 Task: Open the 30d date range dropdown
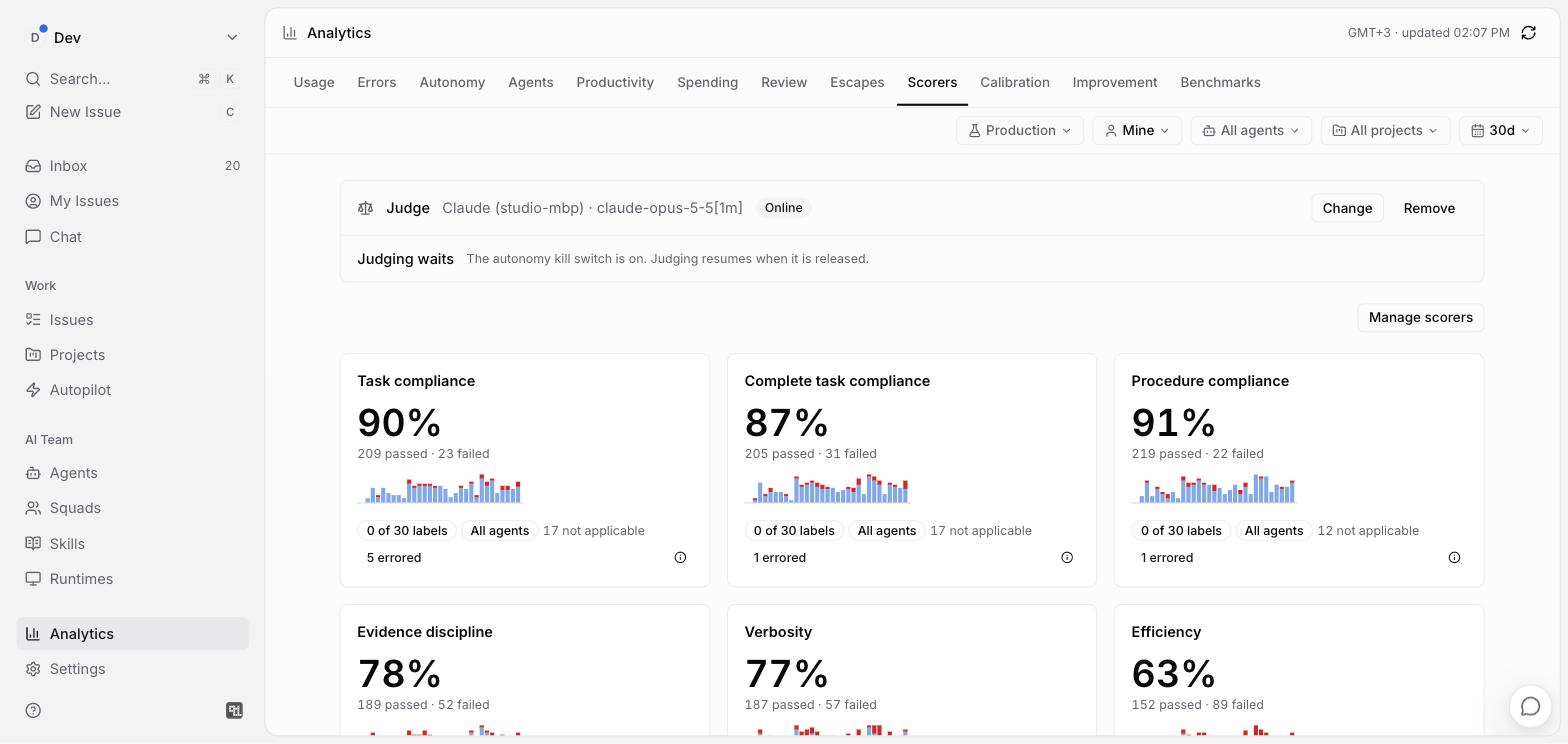tap(1501, 131)
